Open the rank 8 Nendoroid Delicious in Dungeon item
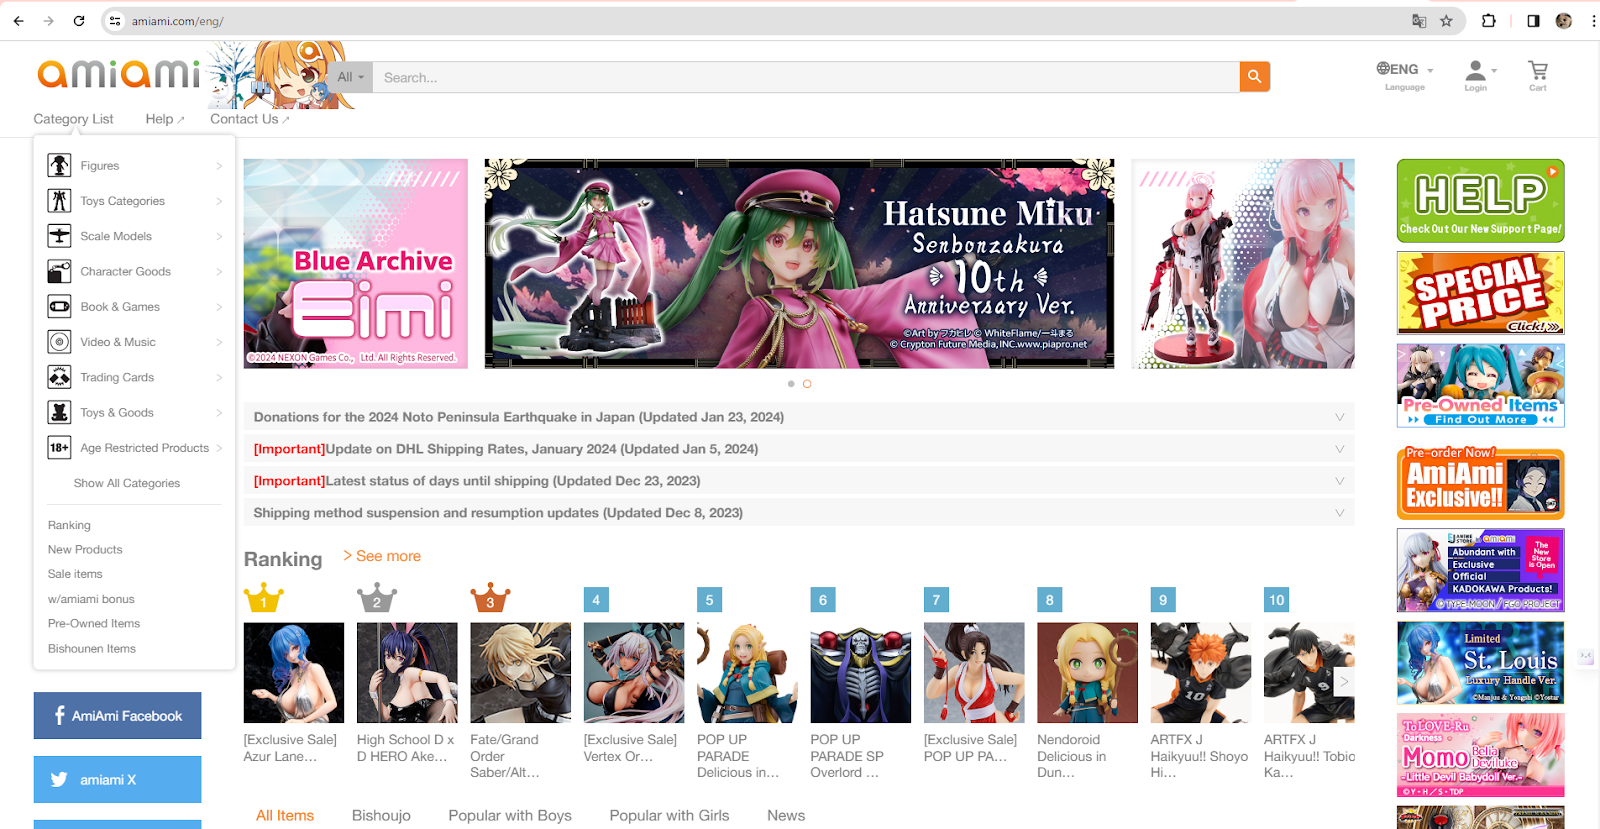1600x829 pixels. click(1087, 673)
